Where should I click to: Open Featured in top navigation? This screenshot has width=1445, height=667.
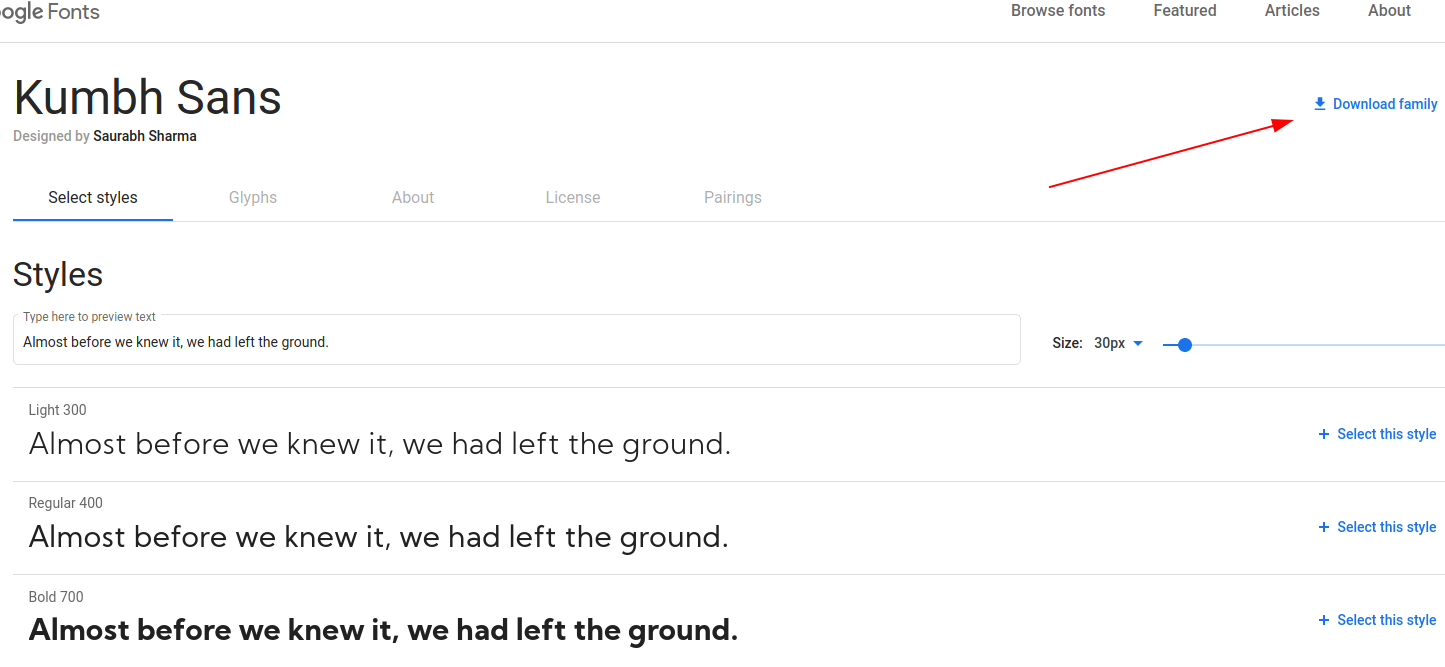click(x=1185, y=11)
